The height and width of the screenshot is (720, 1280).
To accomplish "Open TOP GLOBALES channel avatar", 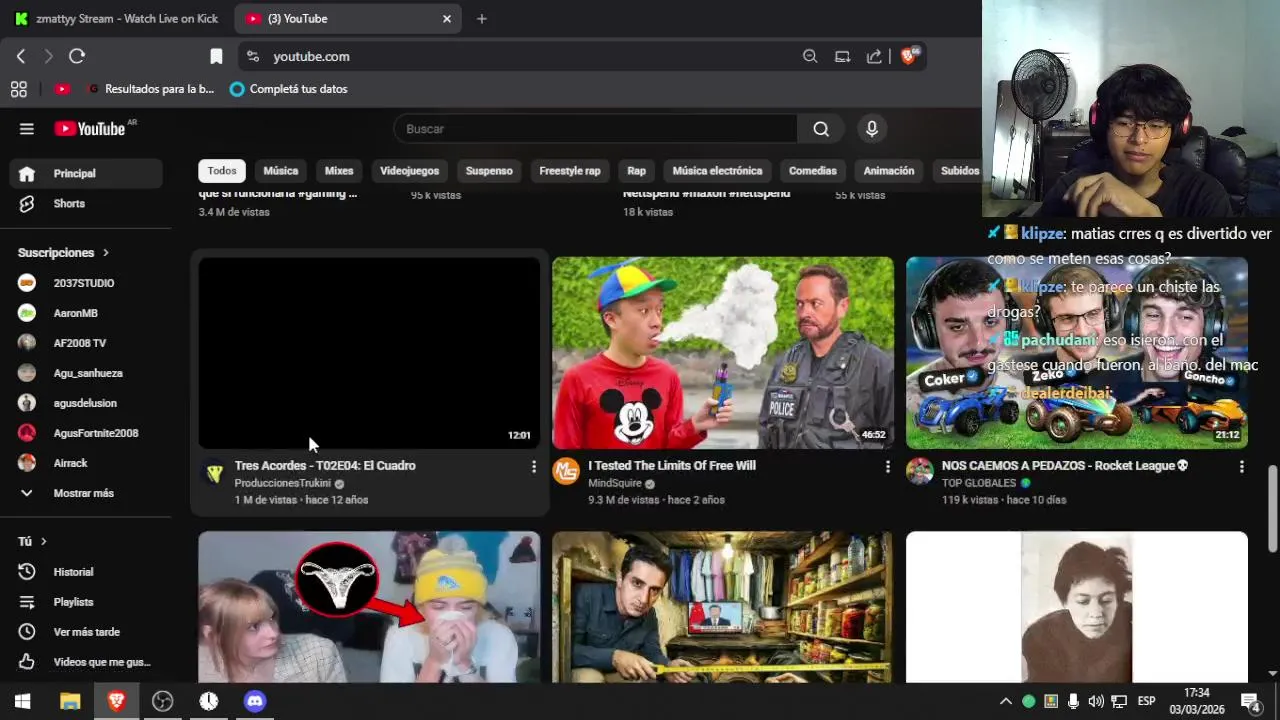I will click(920, 472).
